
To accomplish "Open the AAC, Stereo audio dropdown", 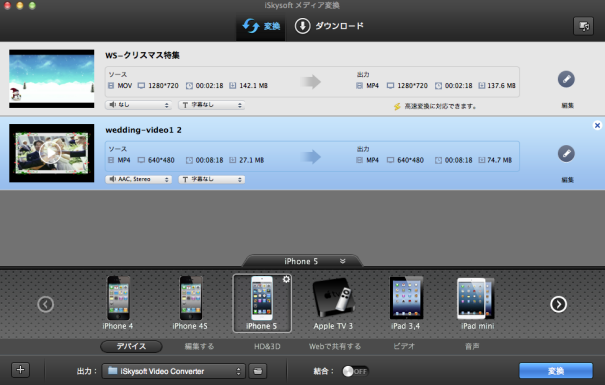I will click(x=139, y=179).
